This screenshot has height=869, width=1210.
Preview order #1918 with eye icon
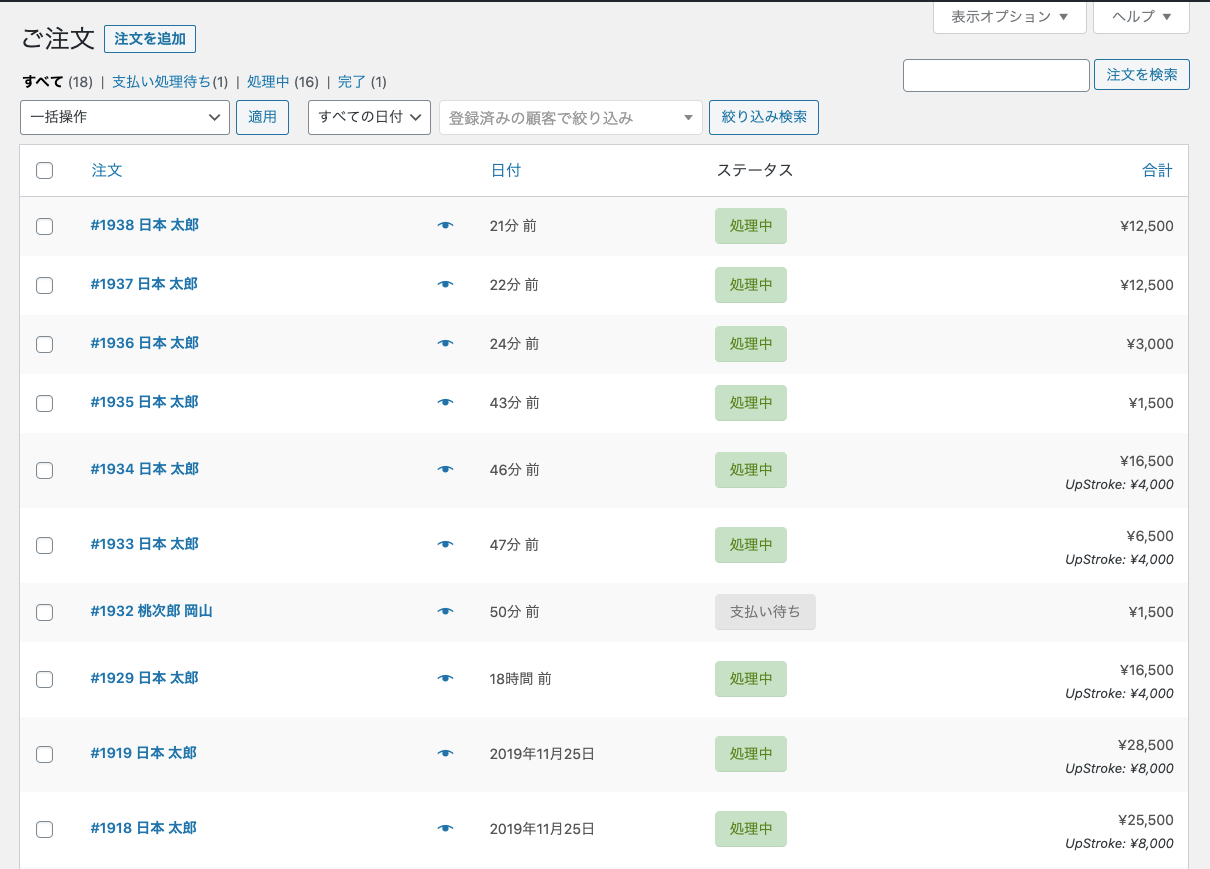click(445, 829)
